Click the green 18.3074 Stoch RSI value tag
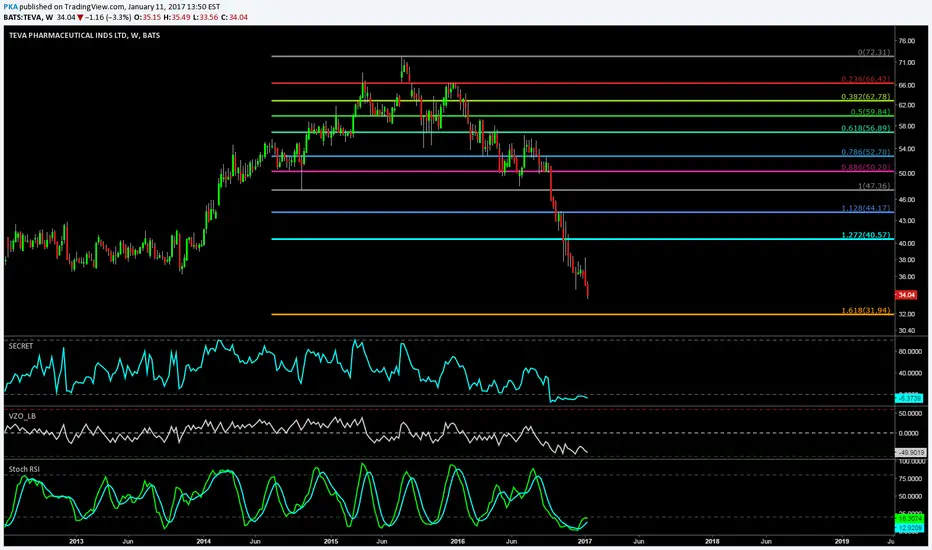Viewport: 932px width, 550px height. click(x=909, y=518)
